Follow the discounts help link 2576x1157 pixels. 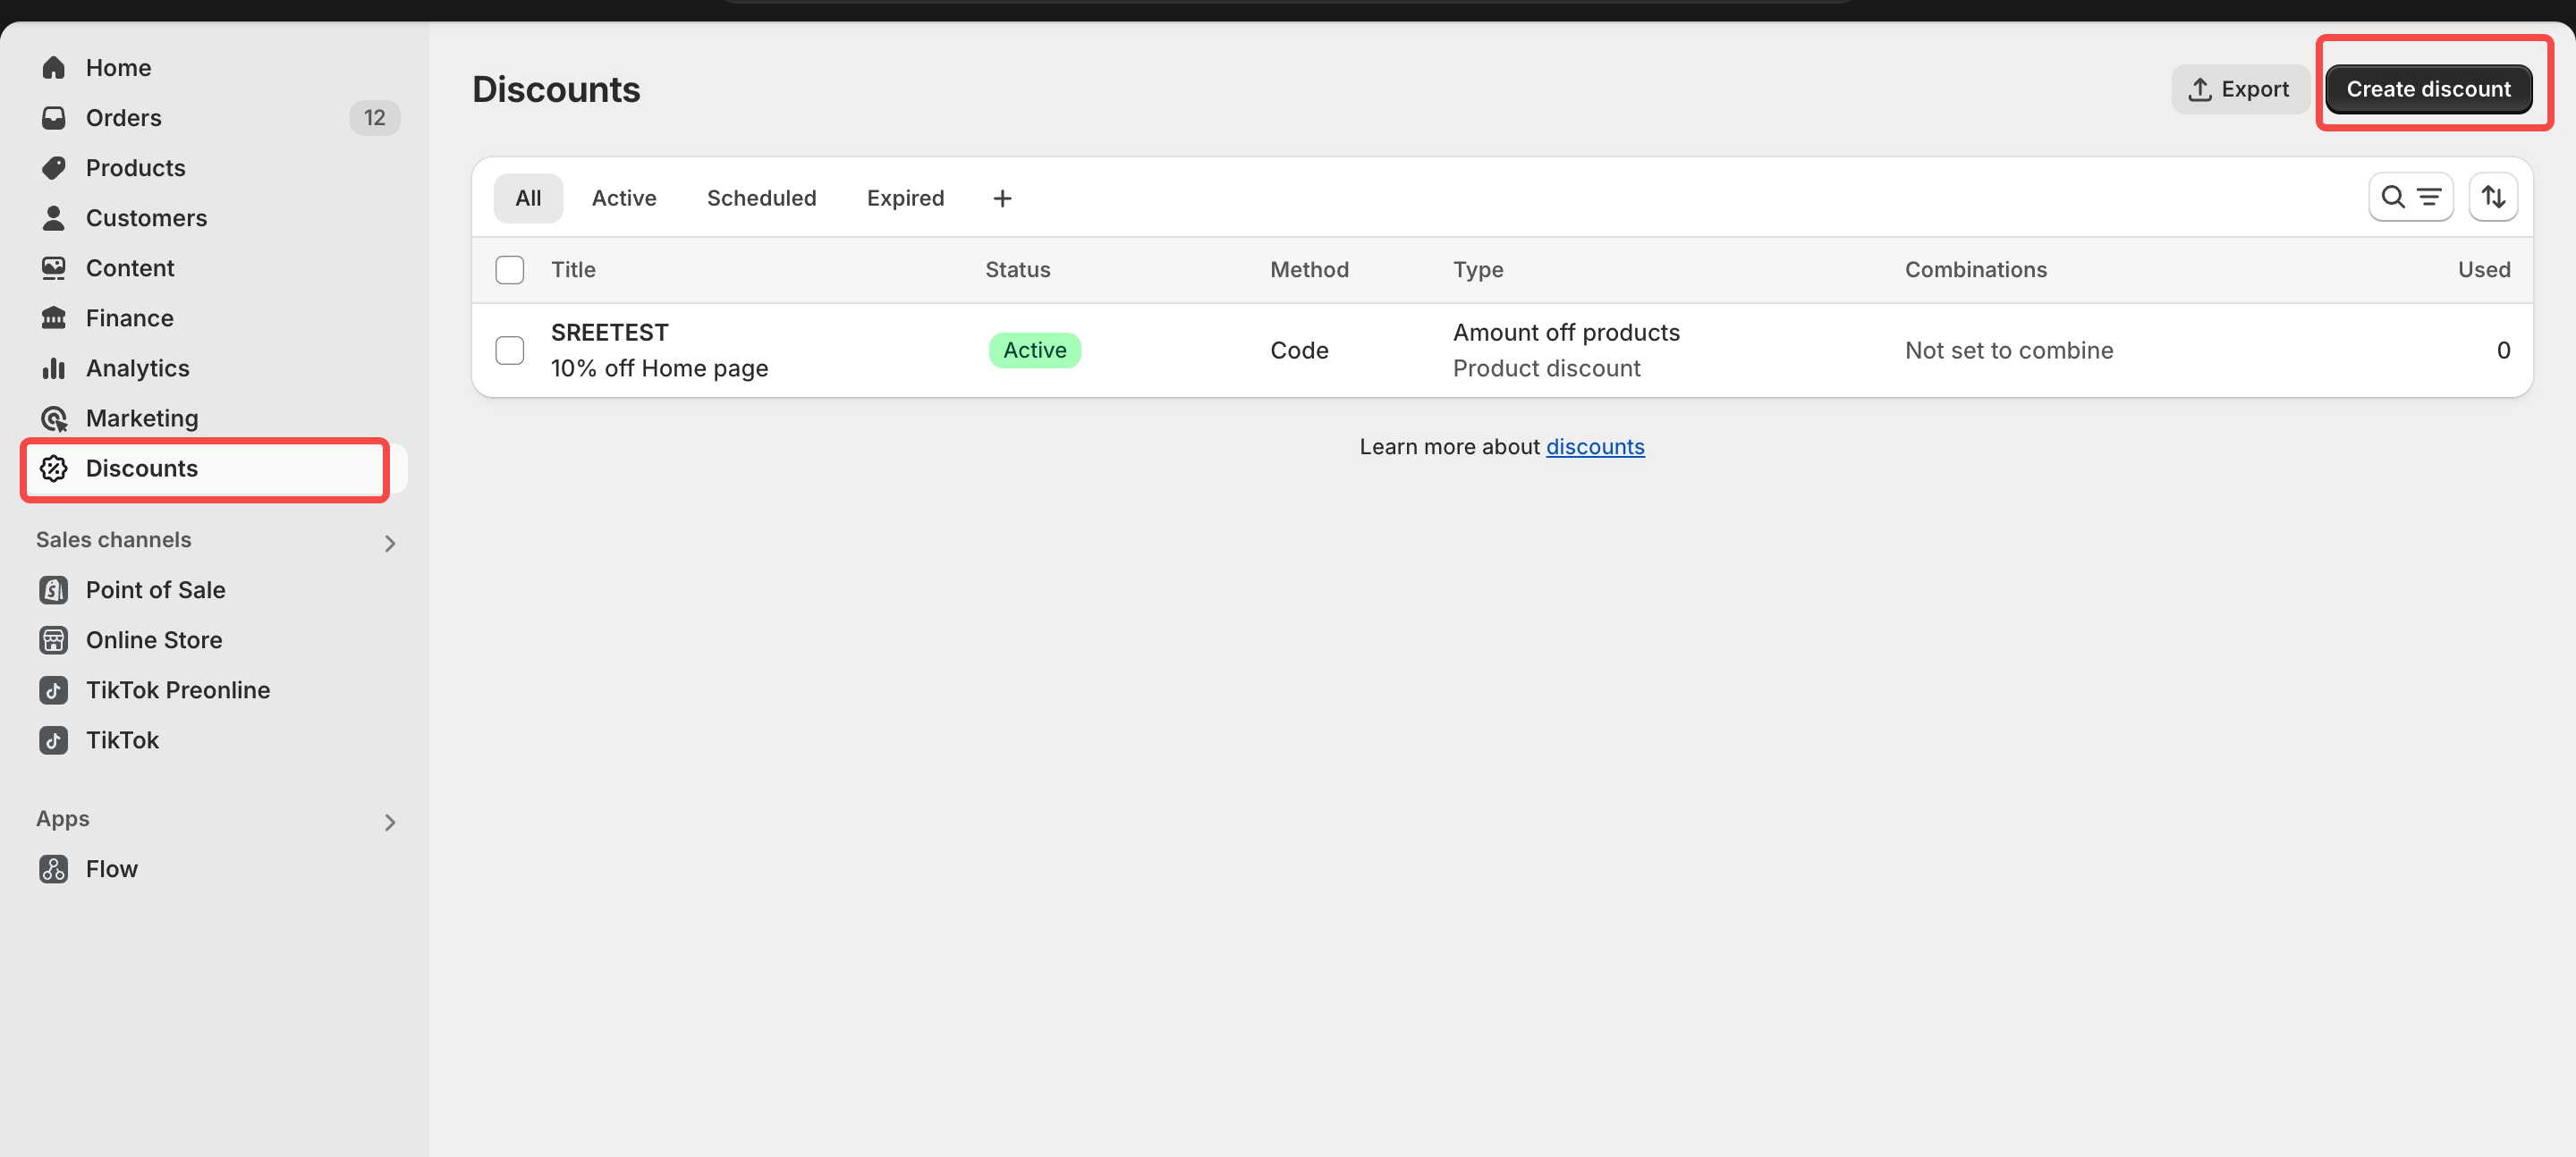(x=1594, y=446)
